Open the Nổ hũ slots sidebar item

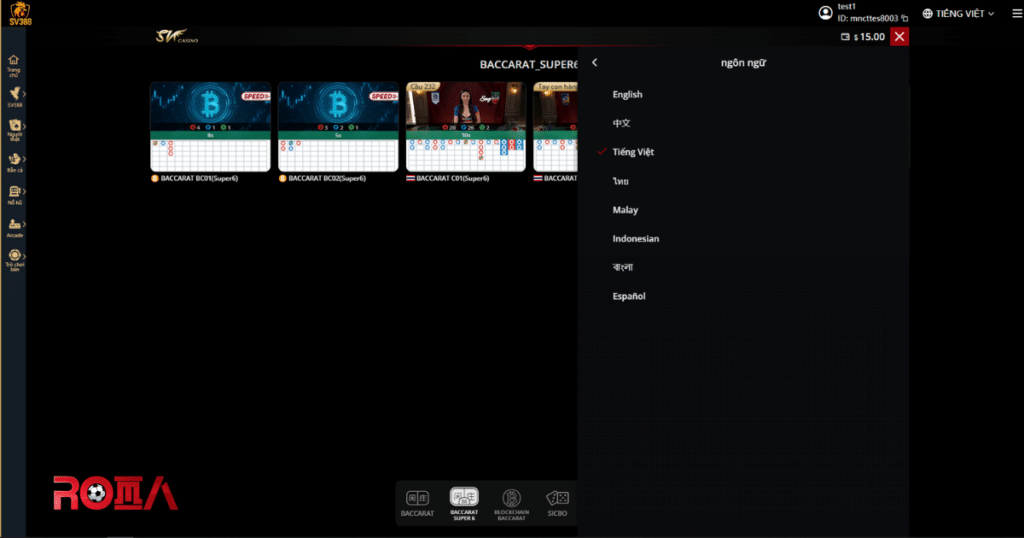click(x=14, y=195)
